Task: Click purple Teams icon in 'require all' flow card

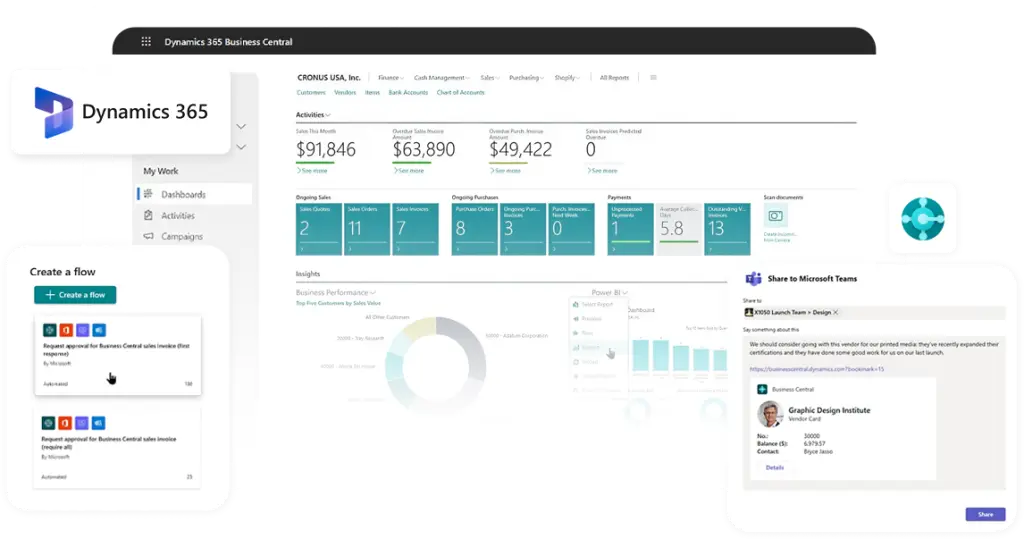Action: point(81,423)
